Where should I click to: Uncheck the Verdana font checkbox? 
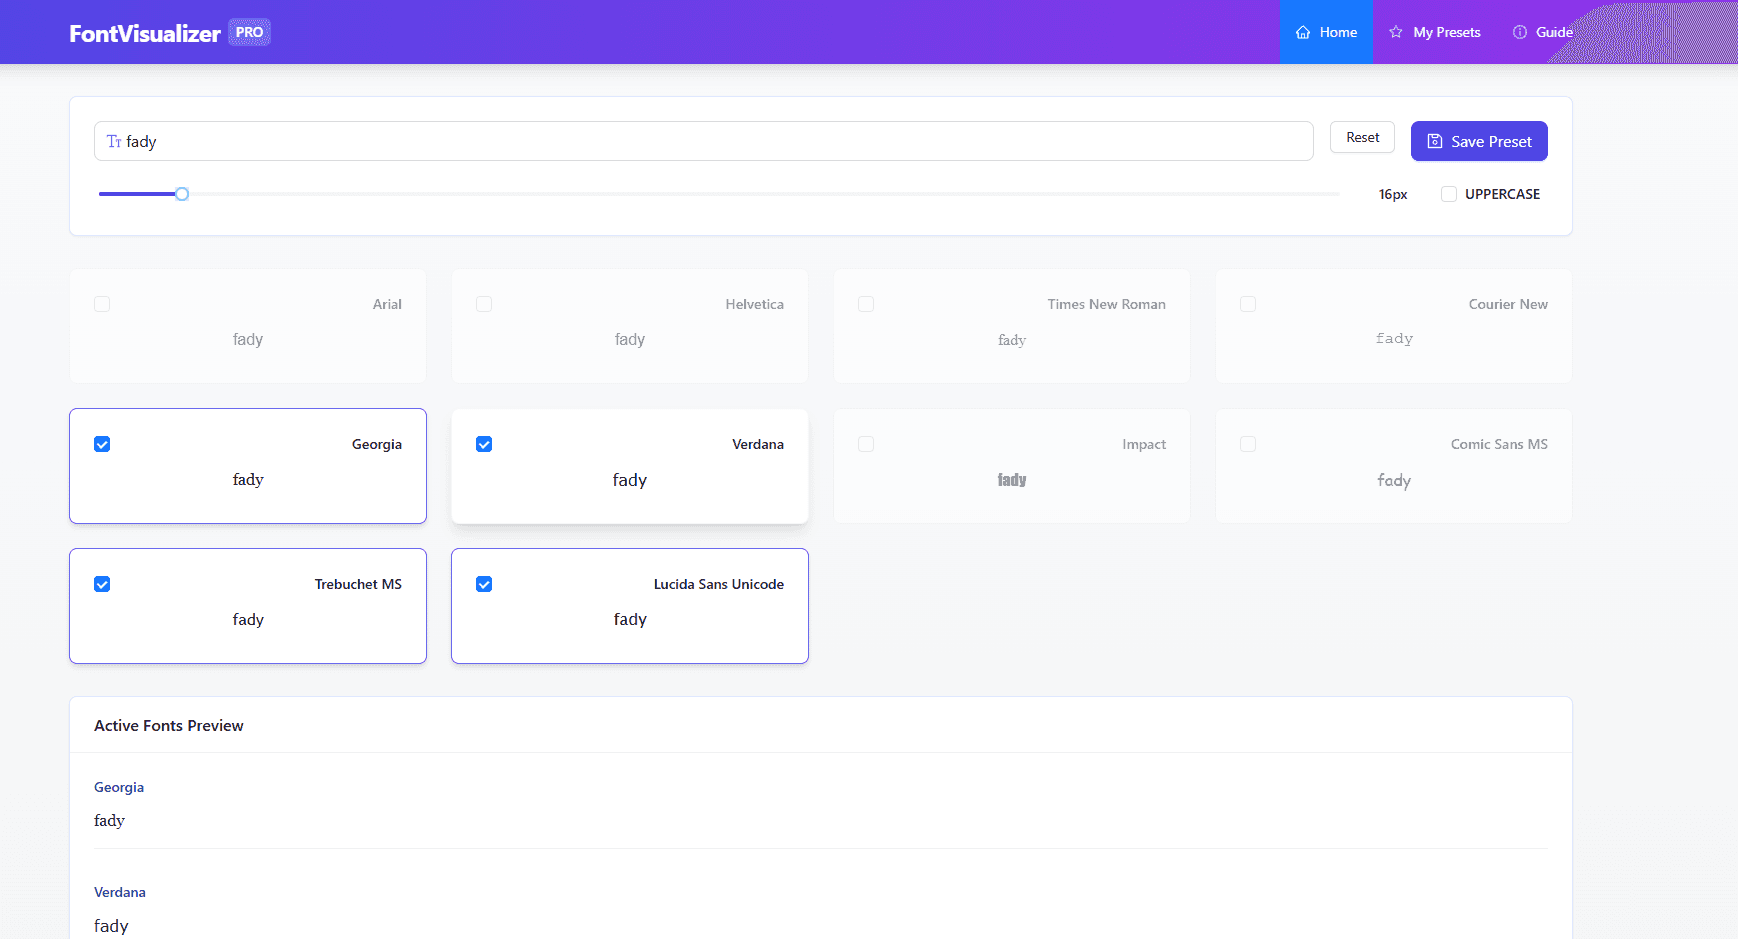484,444
